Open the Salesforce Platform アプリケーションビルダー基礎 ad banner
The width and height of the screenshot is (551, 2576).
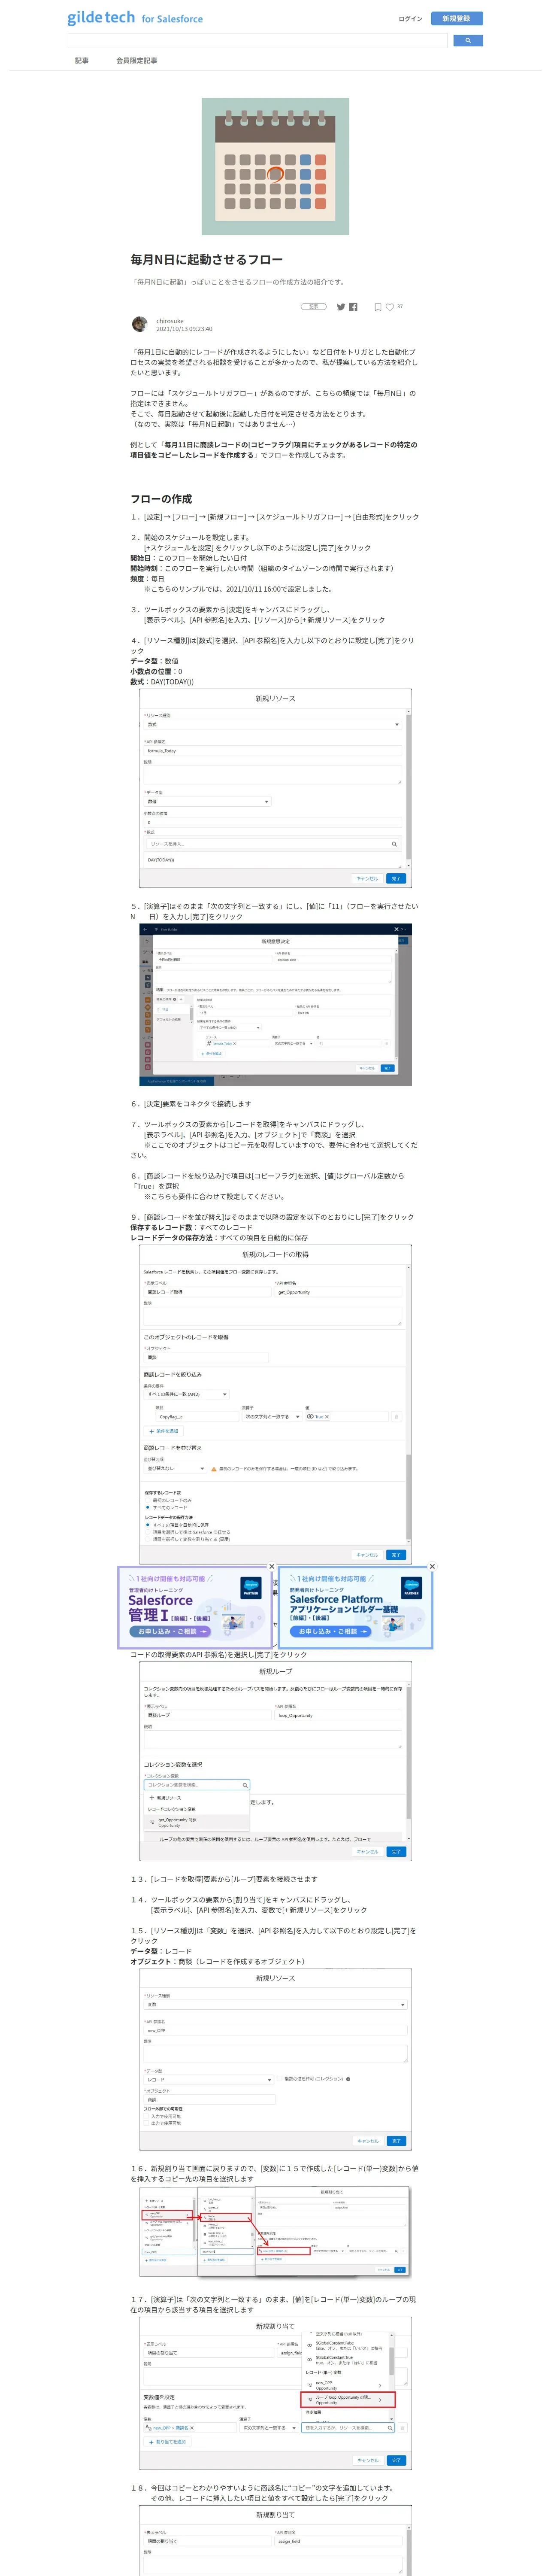tap(355, 1607)
